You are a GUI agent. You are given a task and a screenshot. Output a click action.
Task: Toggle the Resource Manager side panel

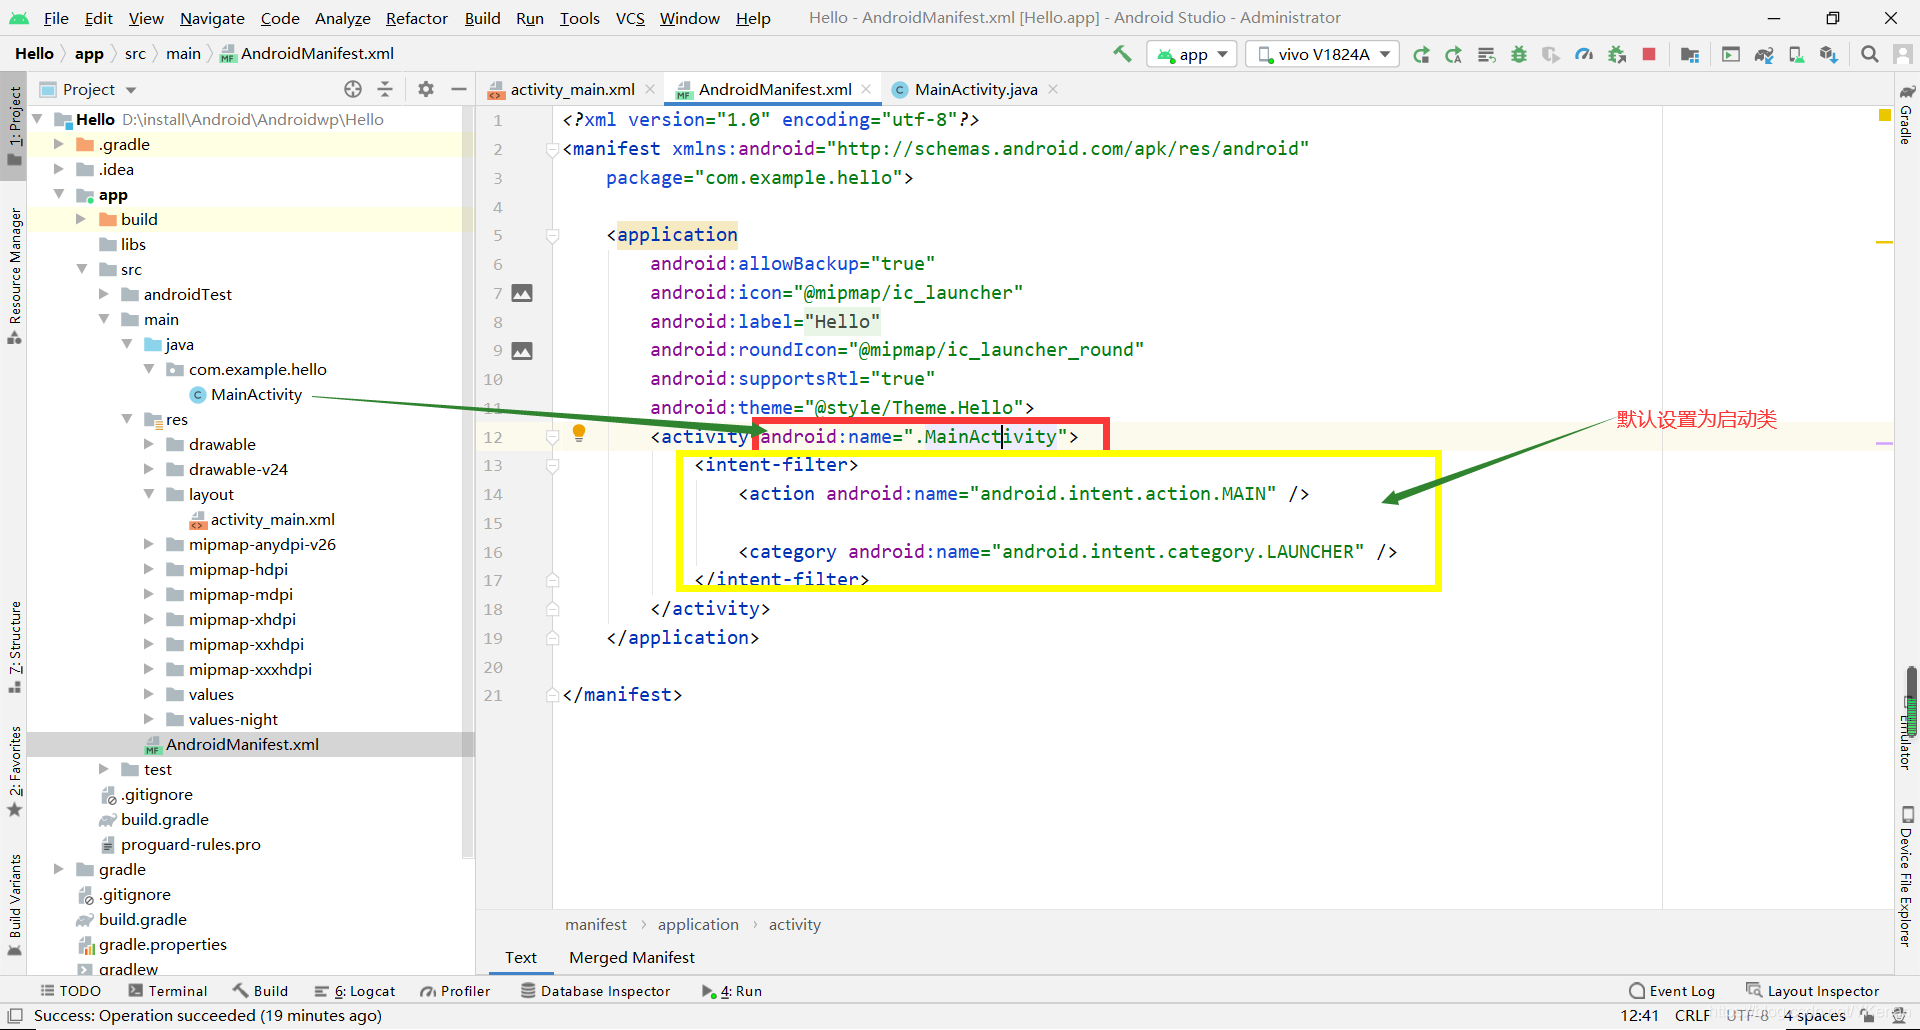14,275
